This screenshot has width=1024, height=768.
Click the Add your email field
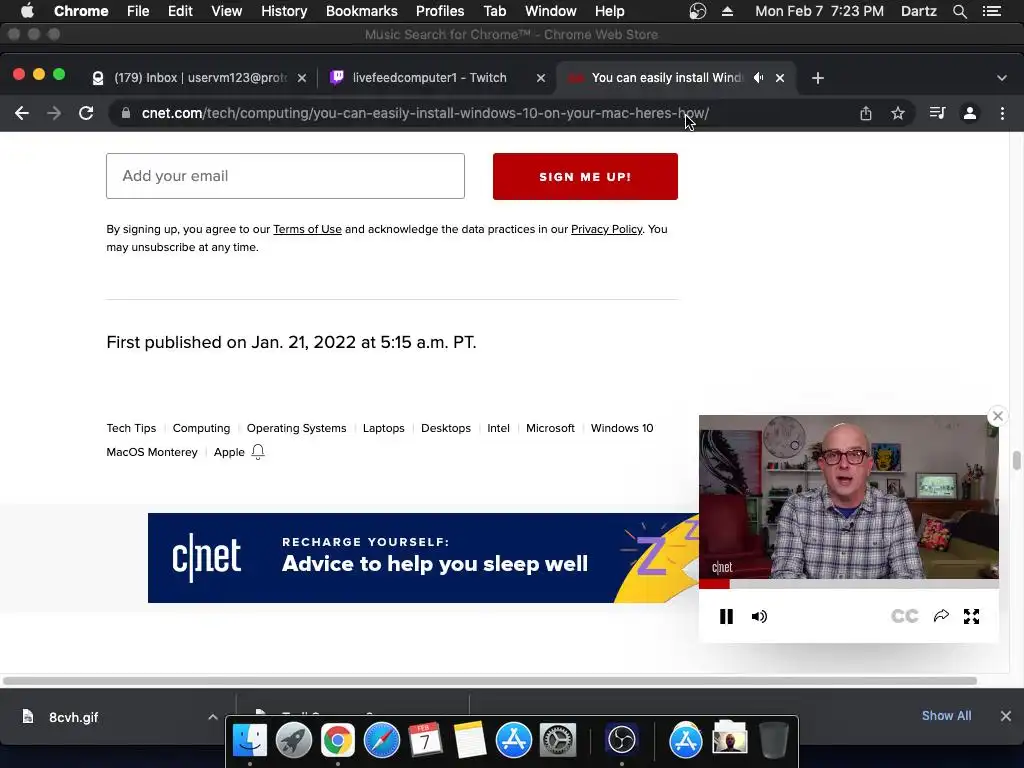click(285, 176)
